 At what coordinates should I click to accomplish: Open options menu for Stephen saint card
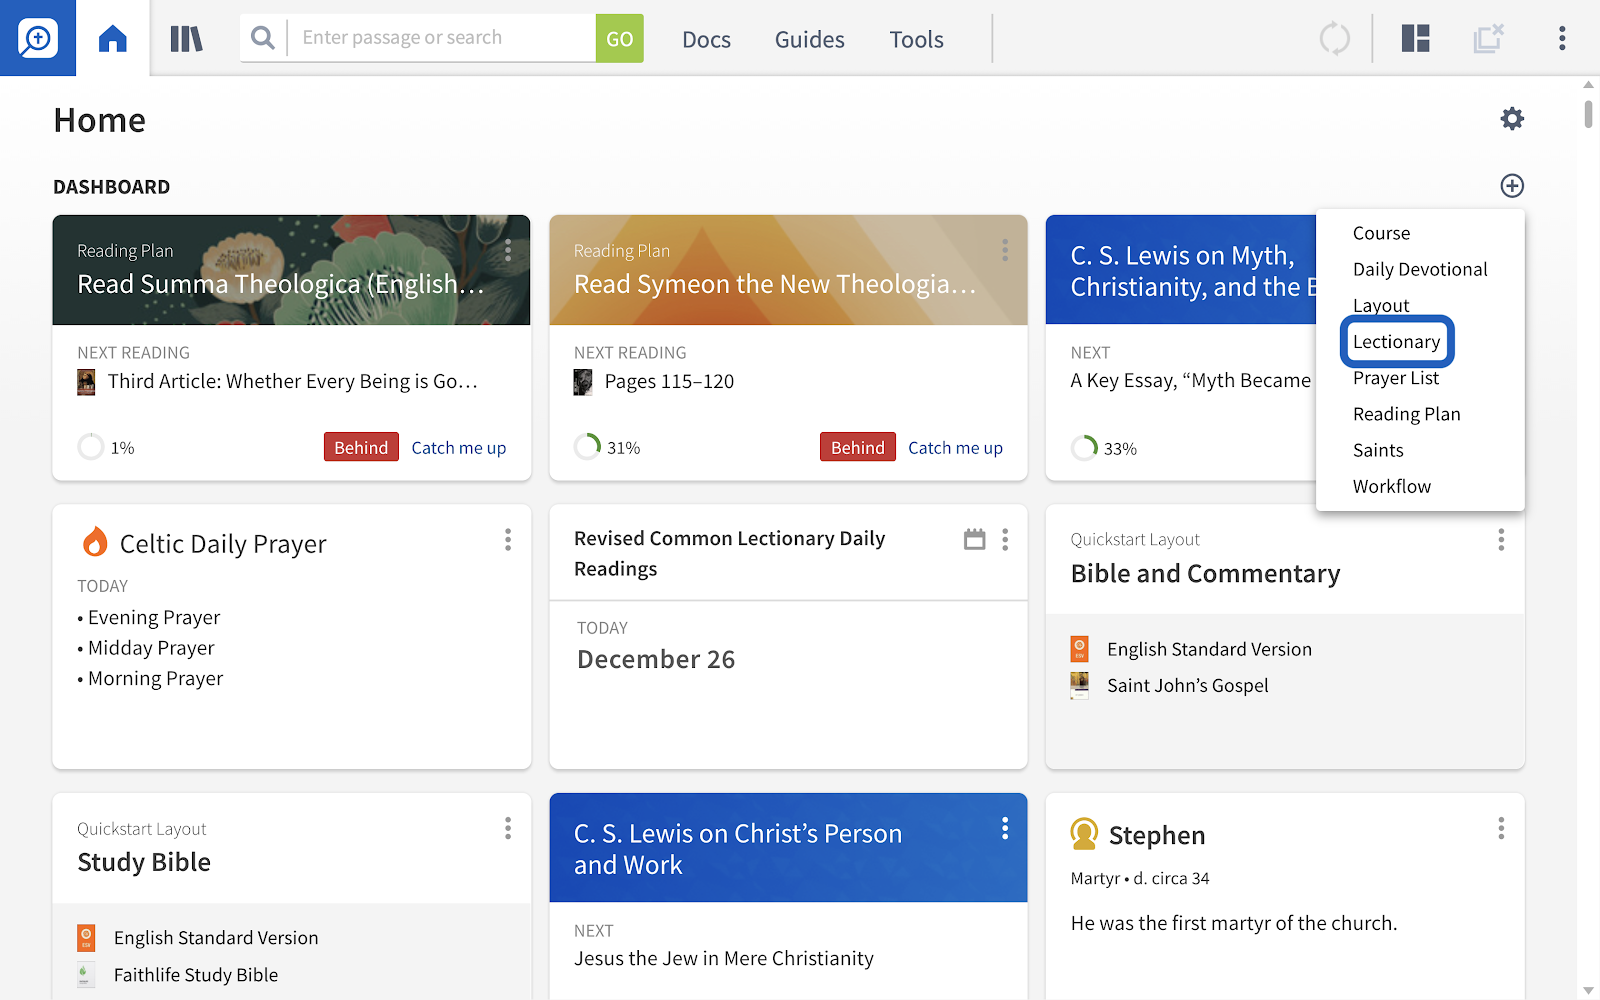1501,828
